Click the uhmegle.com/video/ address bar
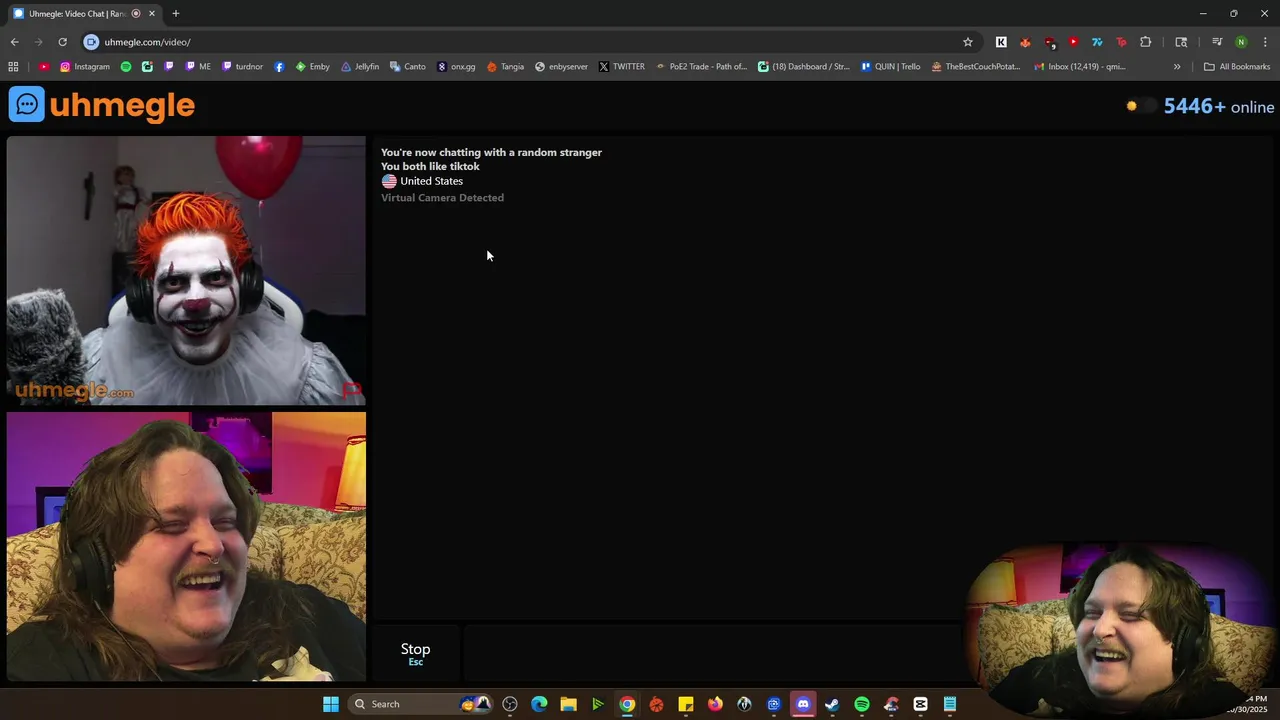The height and width of the screenshot is (720, 1280). (520, 42)
